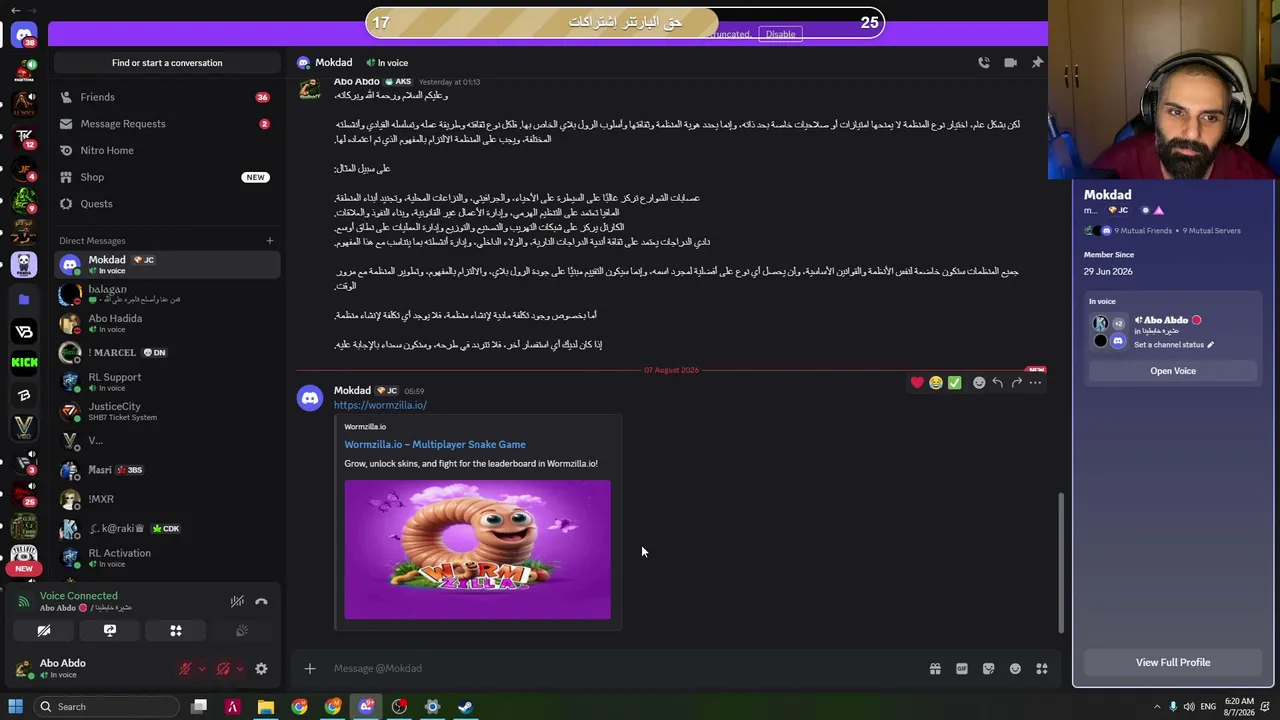This screenshot has height=720, width=1280.
Task: Expand microphone input options arrow
Action: point(201,669)
